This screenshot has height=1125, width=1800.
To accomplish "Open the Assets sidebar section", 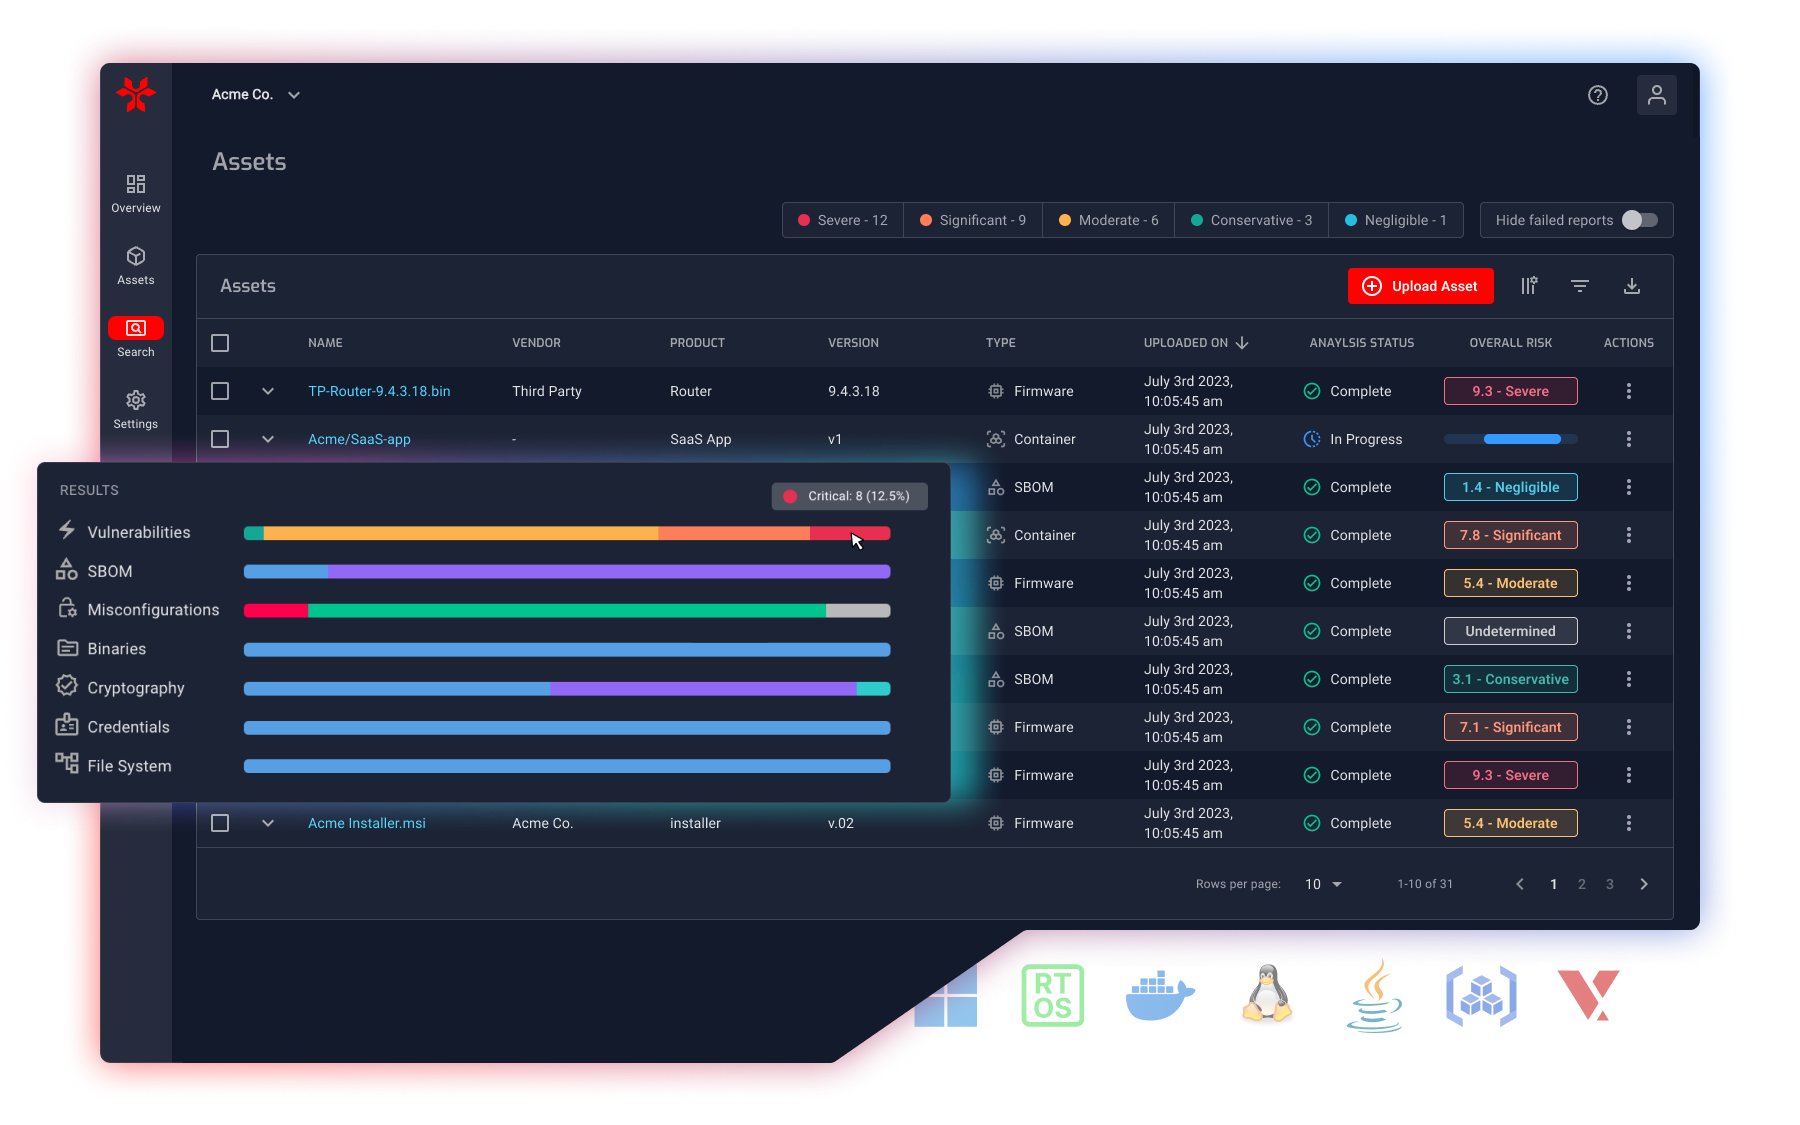I will 136,266.
